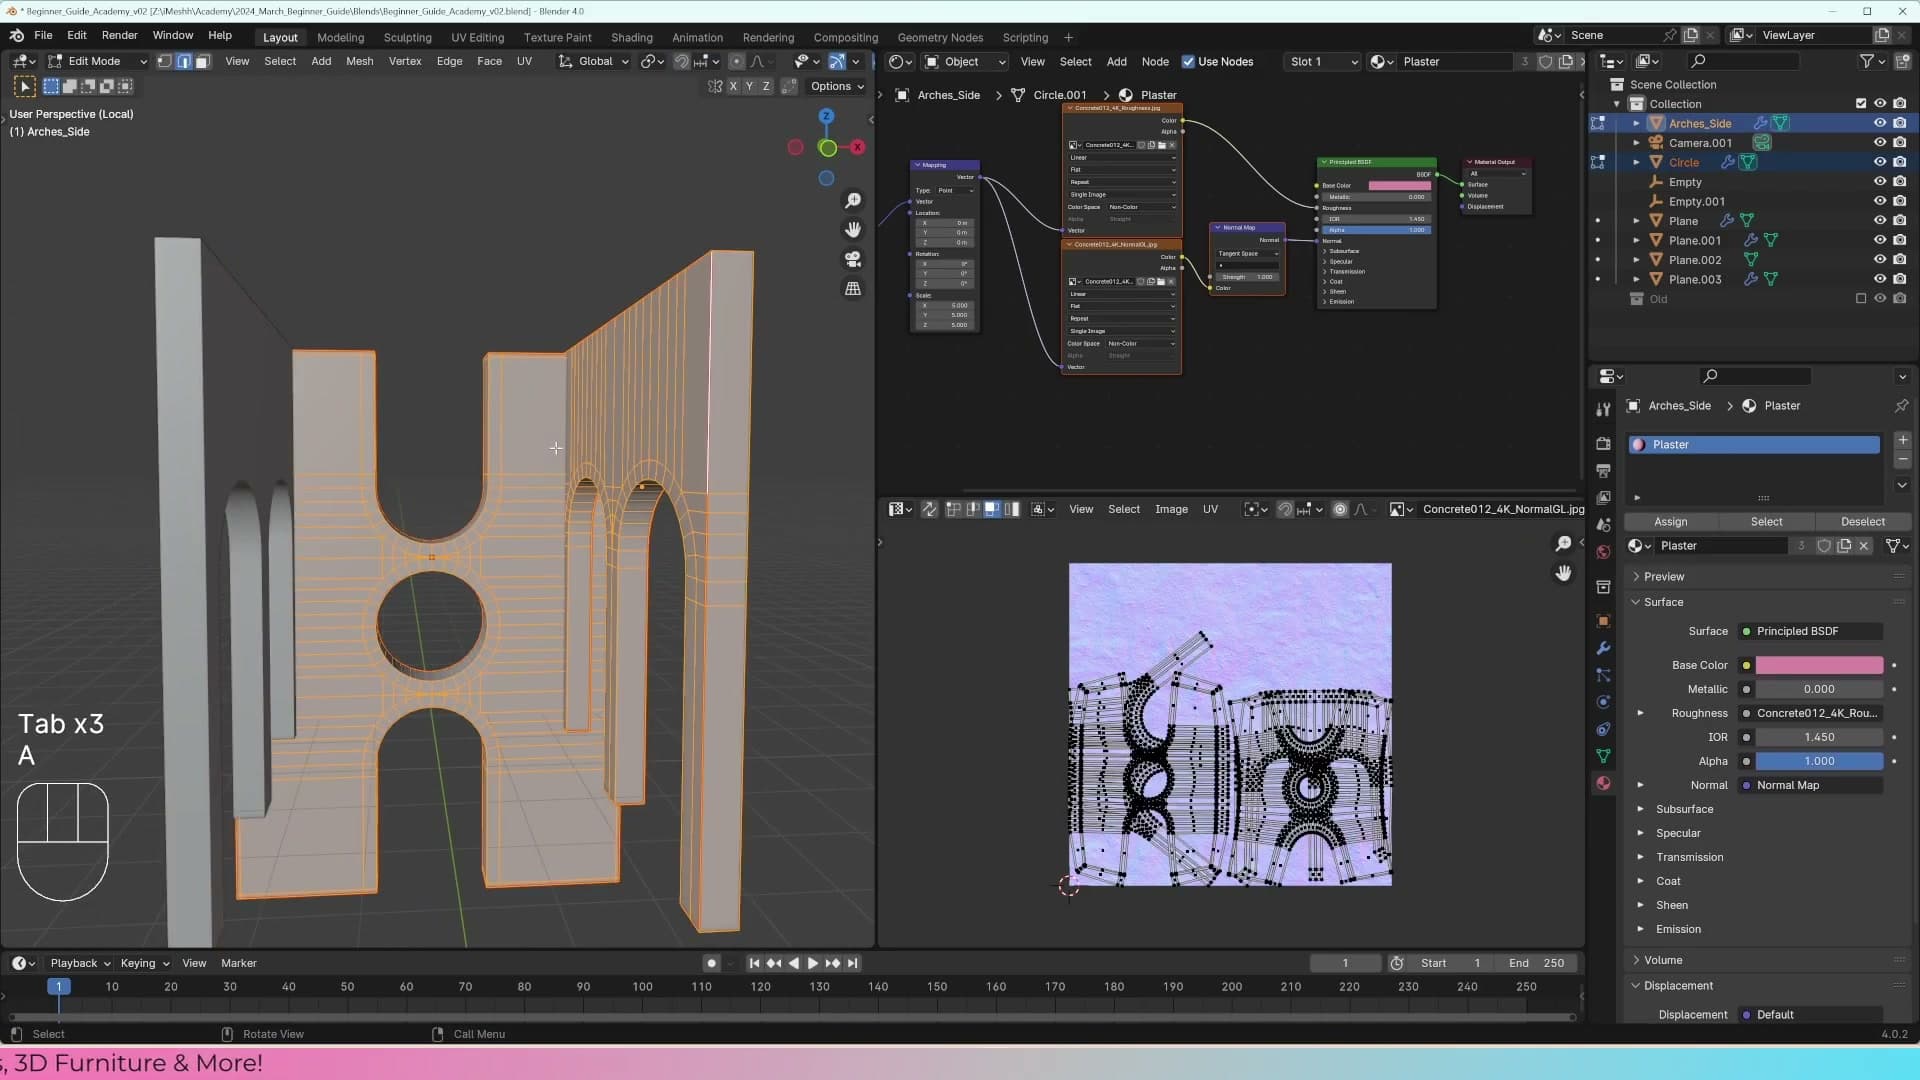Click the Alpha value slider
The height and width of the screenshot is (1080, 1920).
[x=1819, y=762]
